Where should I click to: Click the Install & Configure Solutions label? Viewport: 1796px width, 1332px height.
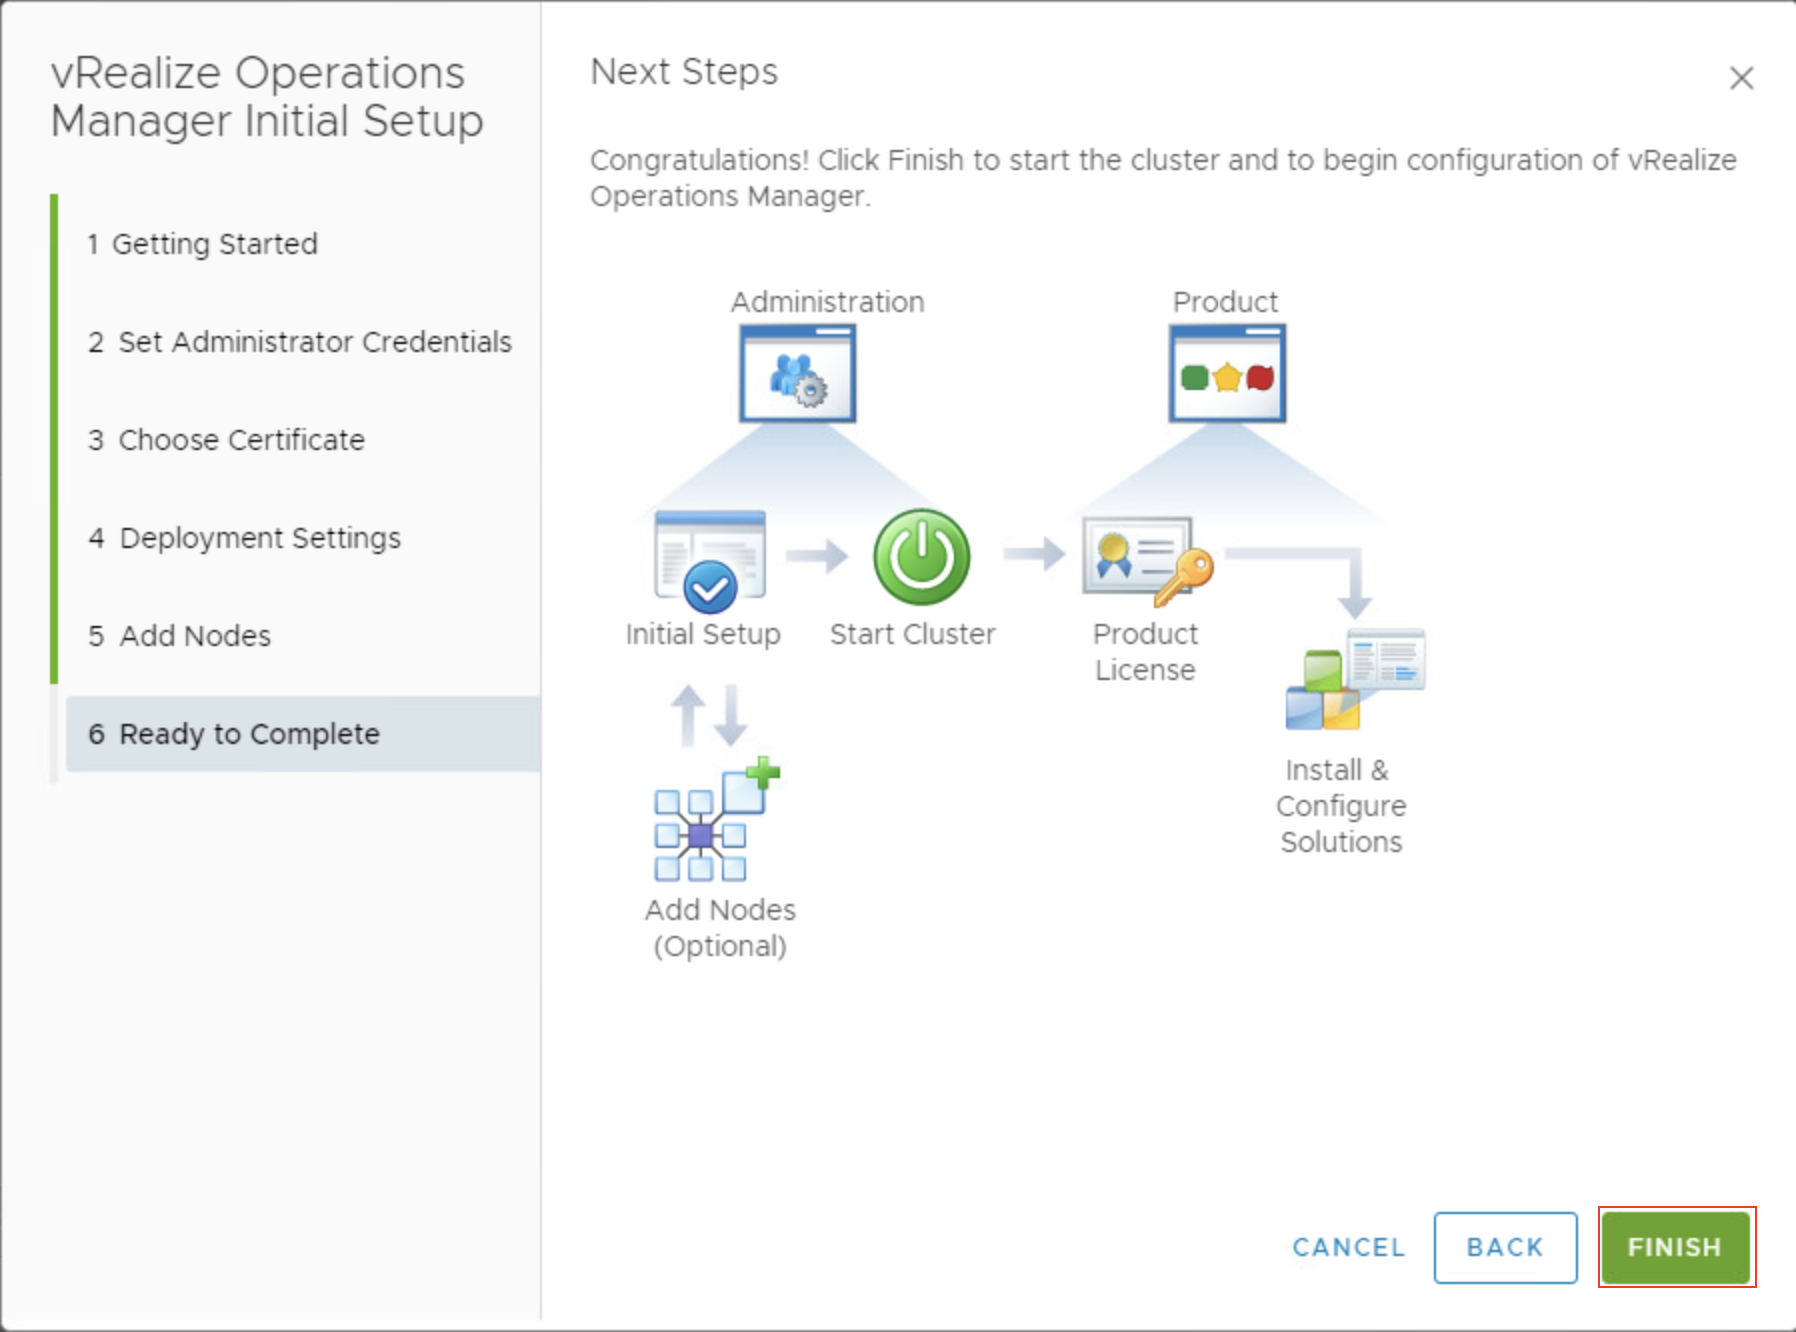point(1341,806)
